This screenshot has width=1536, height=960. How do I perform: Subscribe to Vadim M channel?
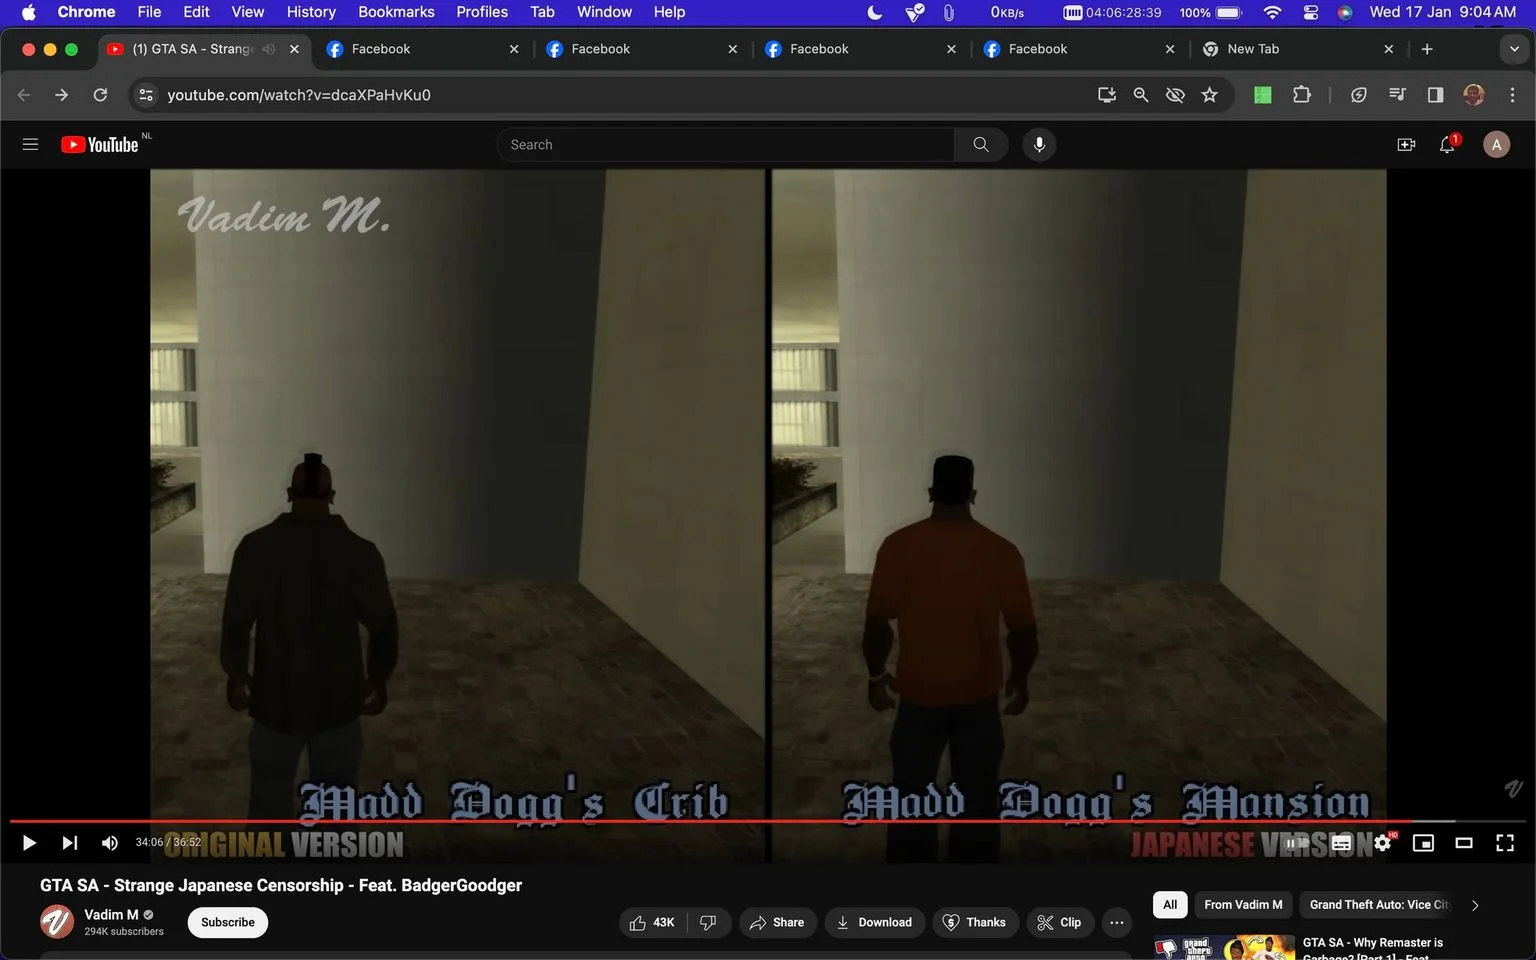pyautogui.click(x=228, y=922)
